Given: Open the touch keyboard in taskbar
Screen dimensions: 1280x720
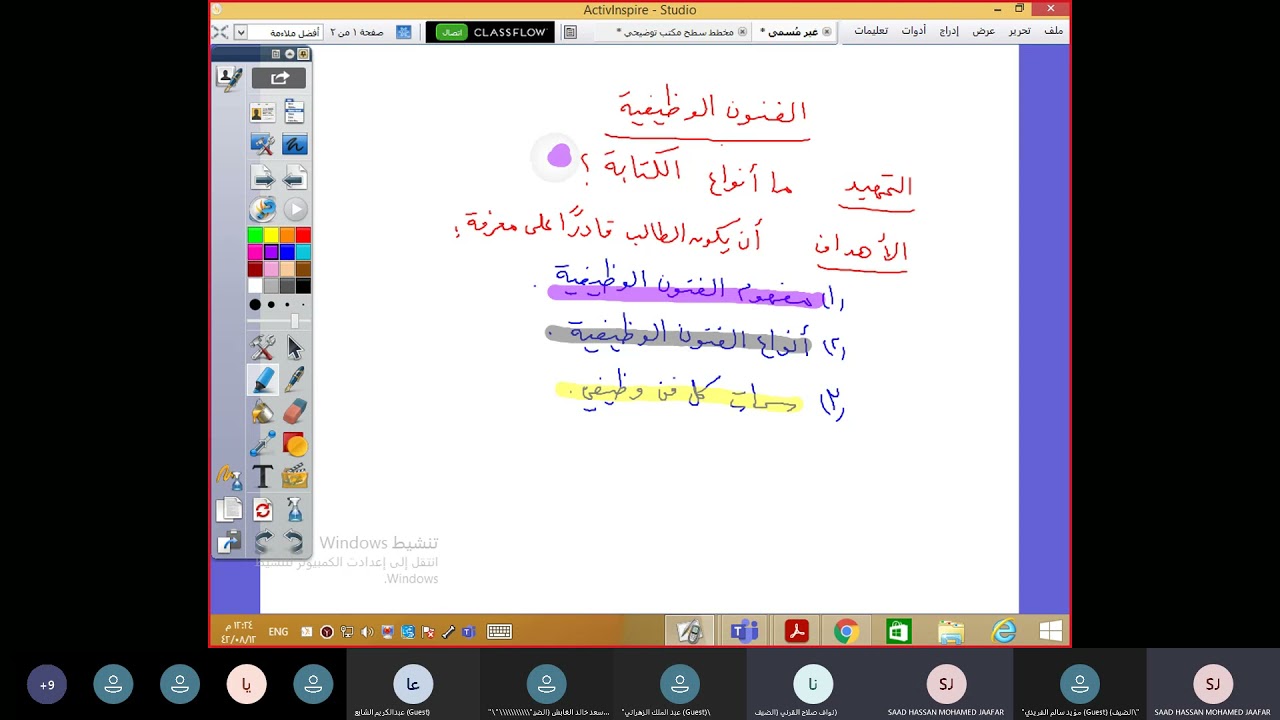Looking at the screenshot, I should (x=499, y=631).
